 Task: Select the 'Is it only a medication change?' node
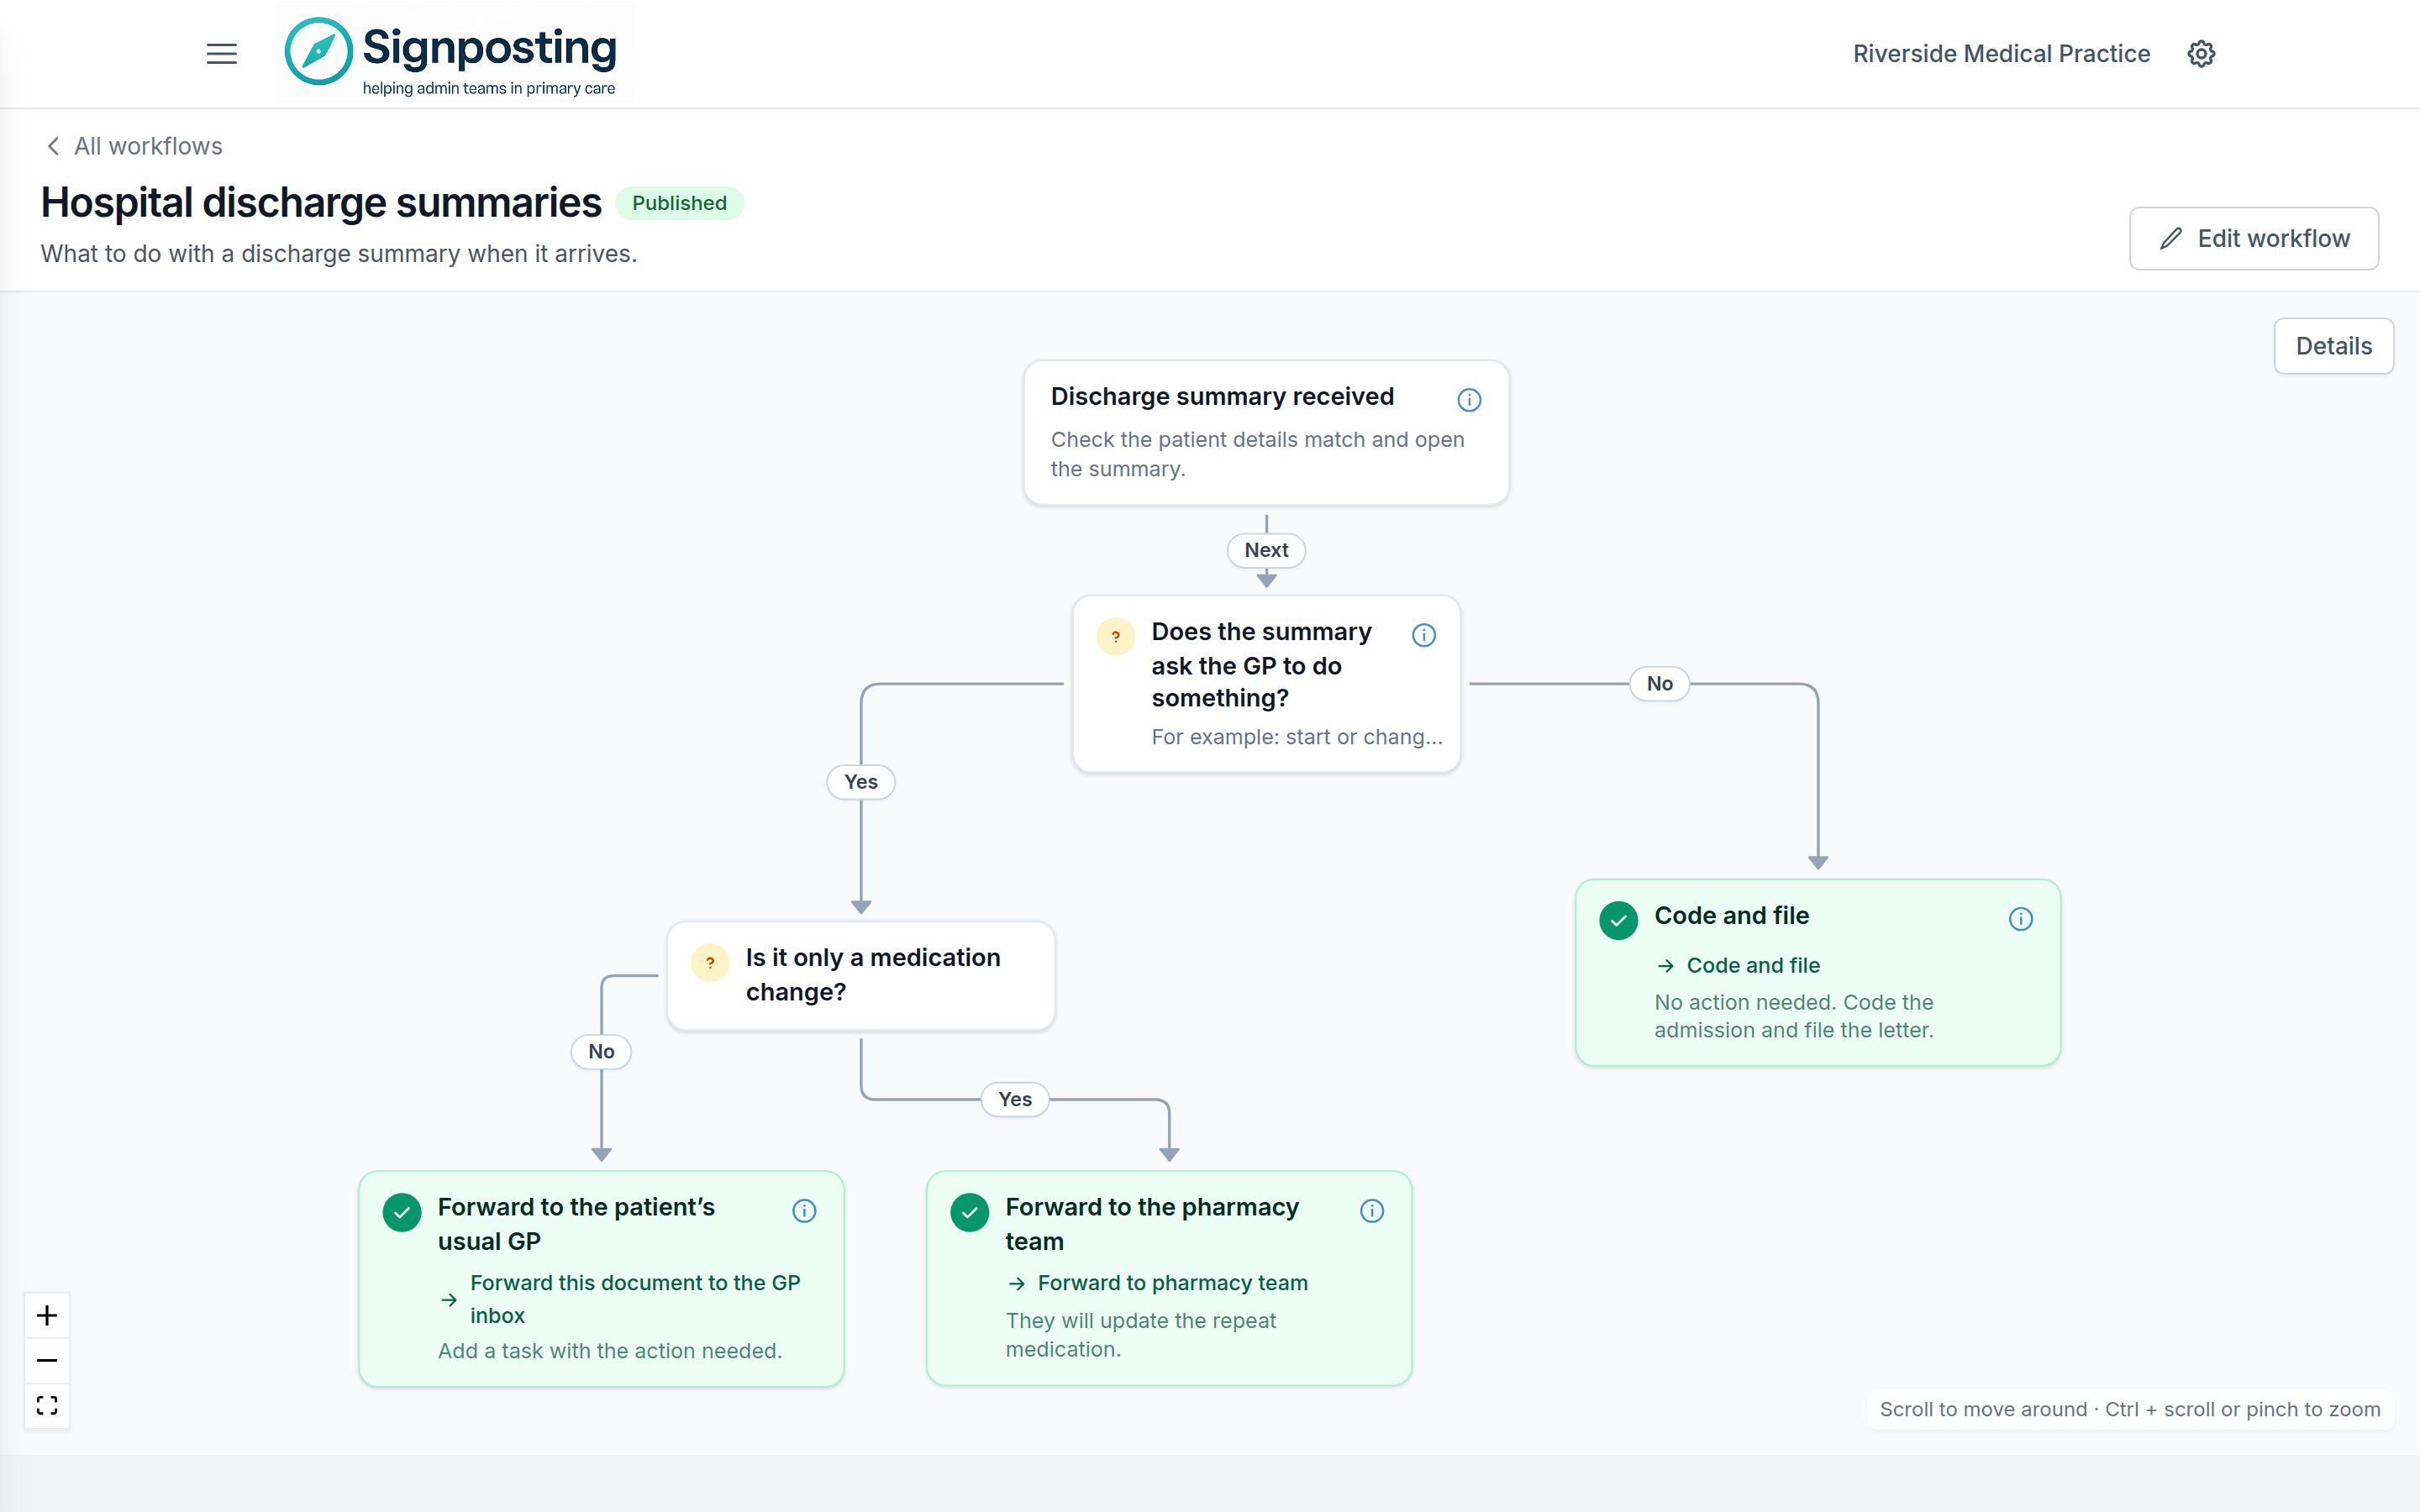861,975
